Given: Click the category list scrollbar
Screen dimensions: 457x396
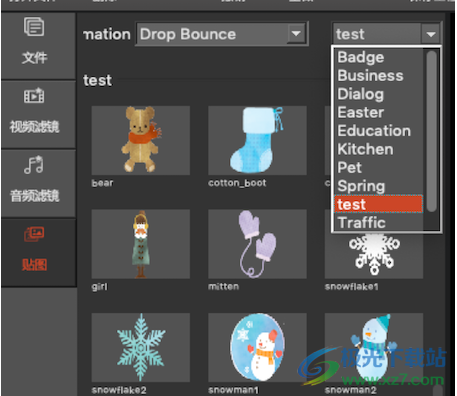Looking at the screenshot, I should click(432, 131).
